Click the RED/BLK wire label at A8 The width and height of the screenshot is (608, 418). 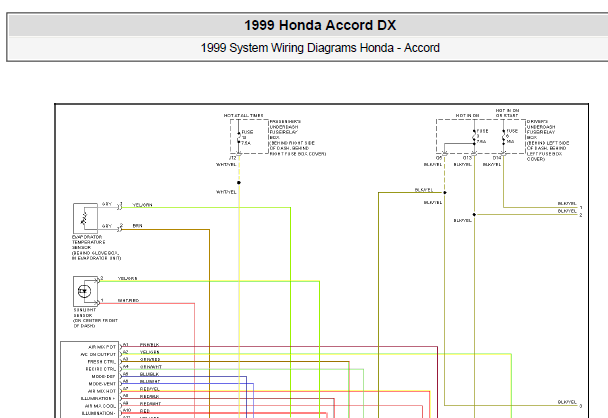pos(149,396)
